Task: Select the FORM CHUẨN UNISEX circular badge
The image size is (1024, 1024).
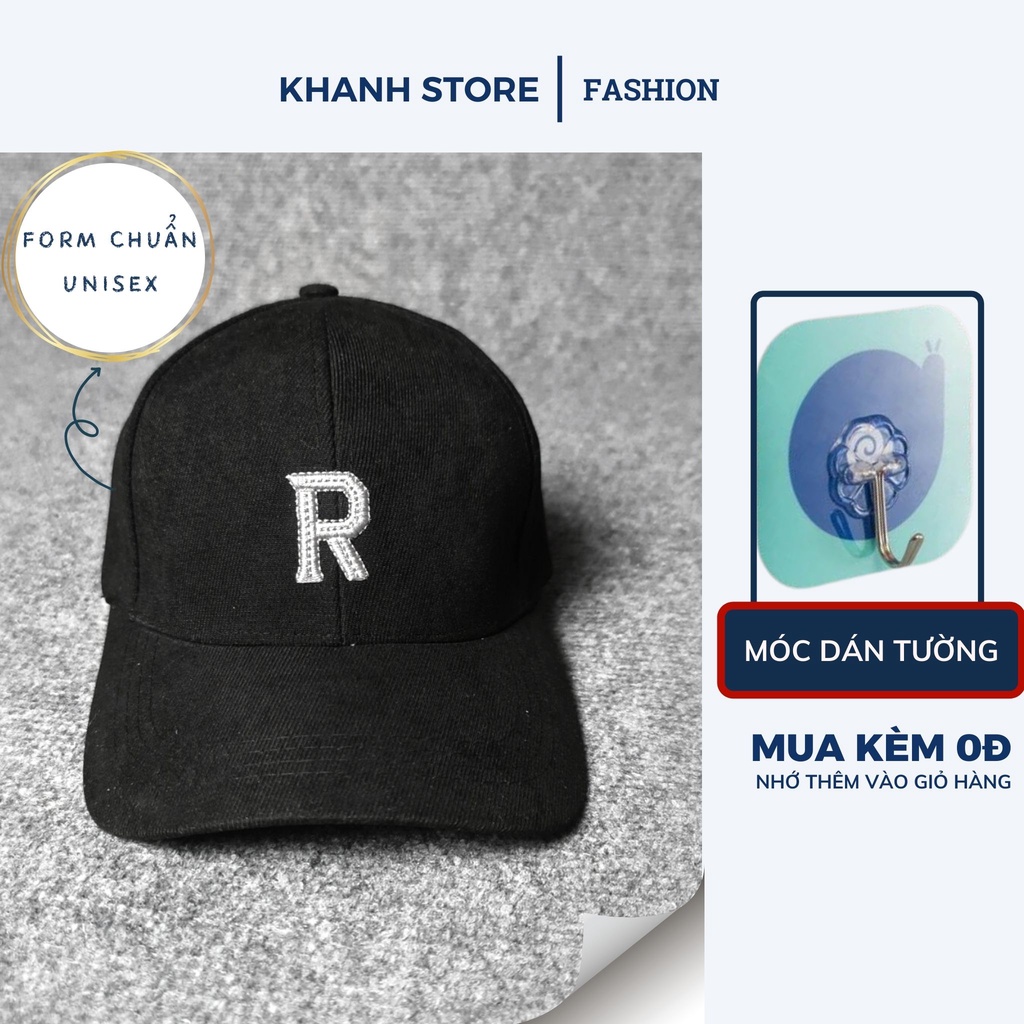Action: click(x=110, y=258)
